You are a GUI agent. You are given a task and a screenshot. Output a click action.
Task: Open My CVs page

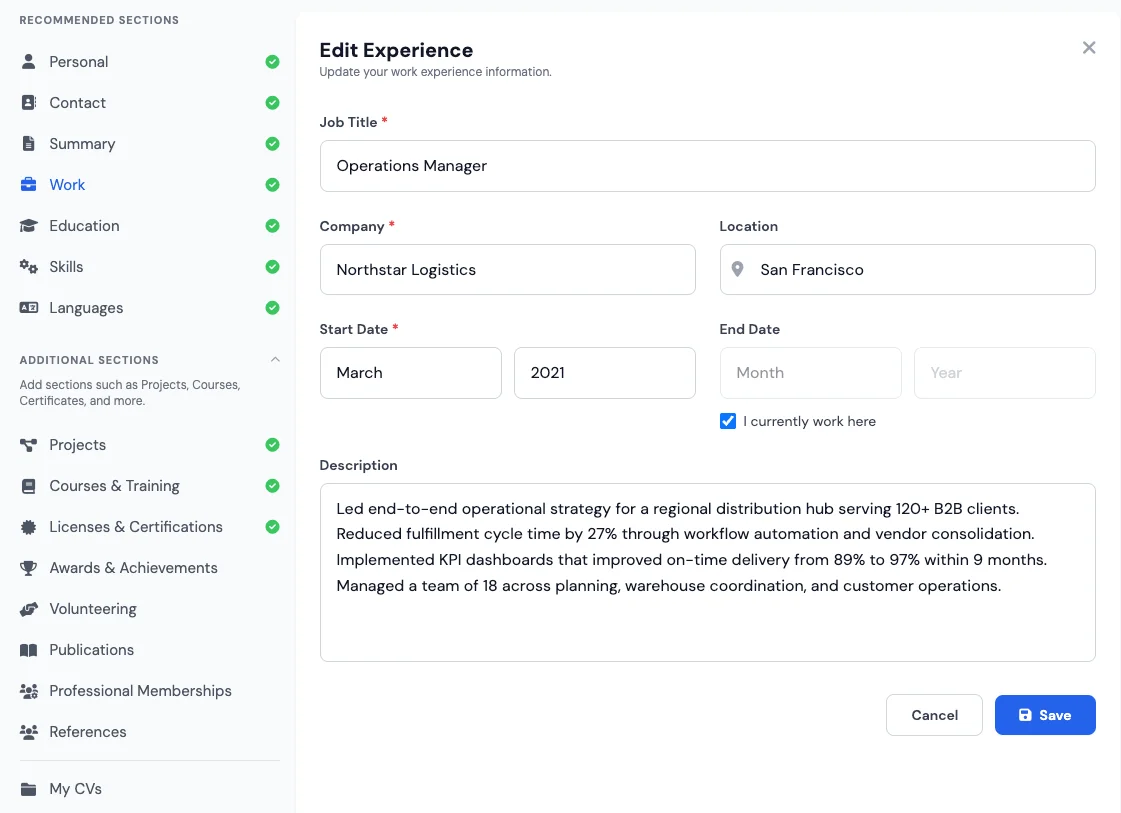click(x=149, y=789)
